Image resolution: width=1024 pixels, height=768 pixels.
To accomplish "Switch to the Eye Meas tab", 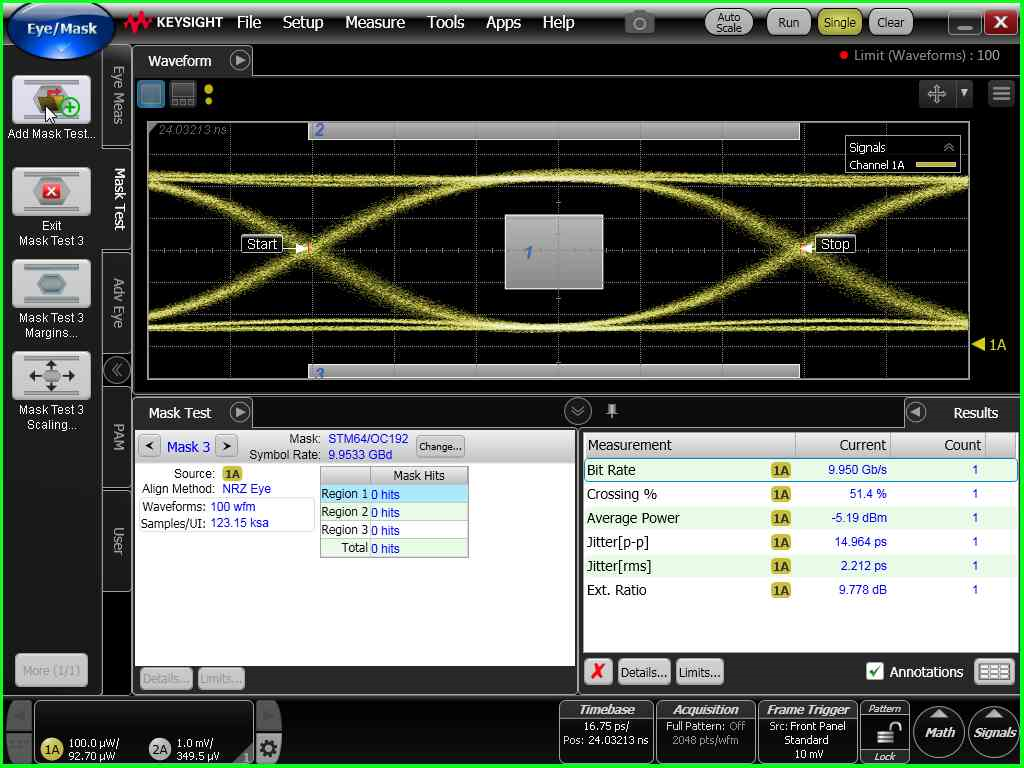I will tap(117, 96).
